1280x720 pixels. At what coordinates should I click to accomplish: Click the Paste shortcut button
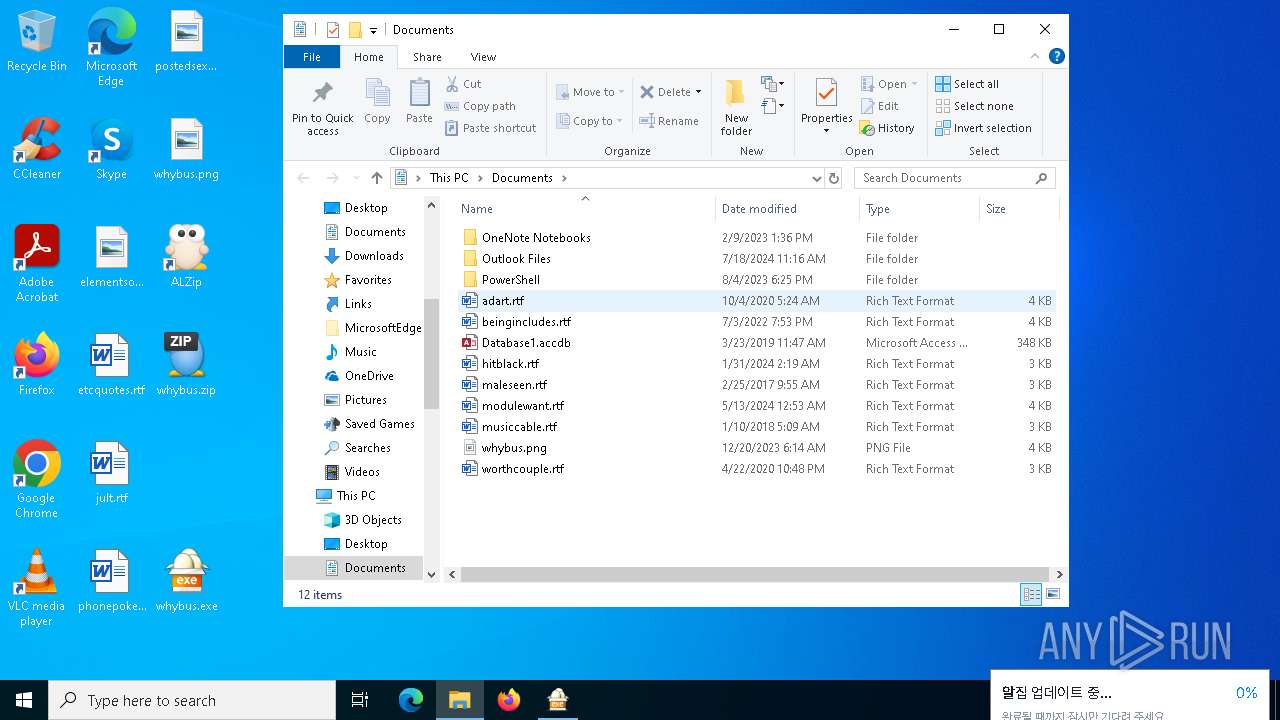pyautogui.click(x=490, y=128)
